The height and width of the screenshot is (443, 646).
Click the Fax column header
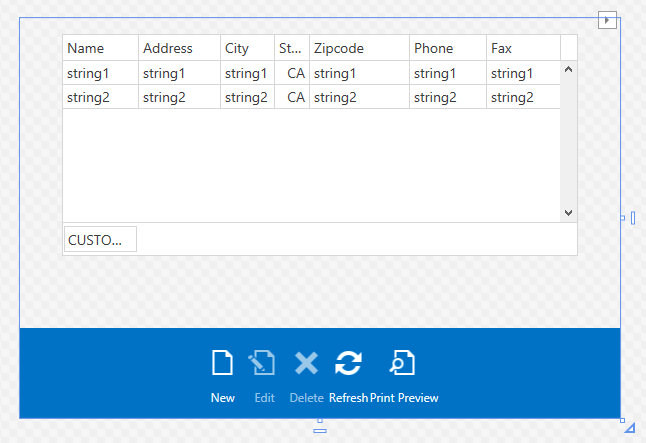tap(523, 48)
